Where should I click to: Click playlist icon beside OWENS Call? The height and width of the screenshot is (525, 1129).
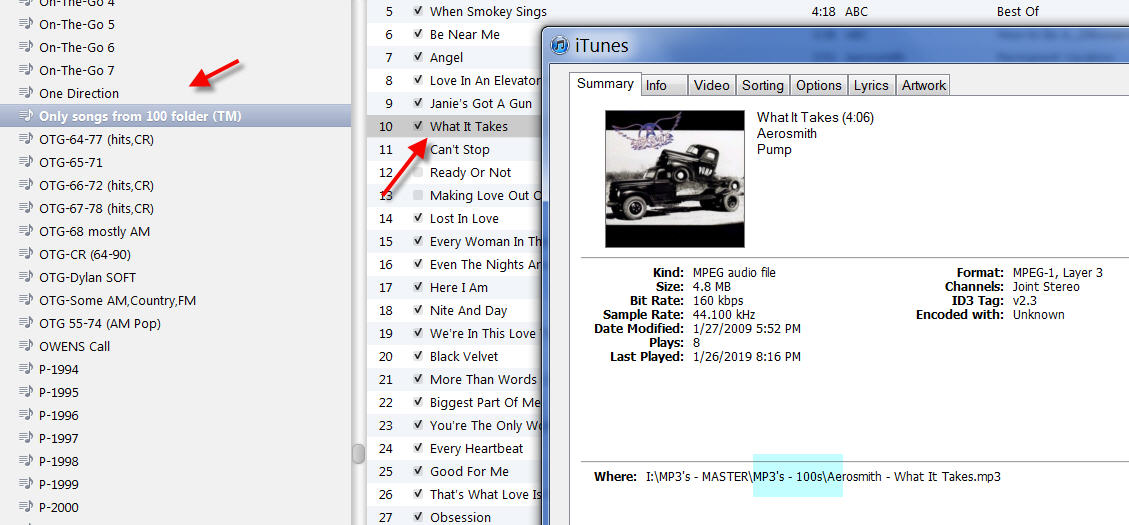(27, 346)
